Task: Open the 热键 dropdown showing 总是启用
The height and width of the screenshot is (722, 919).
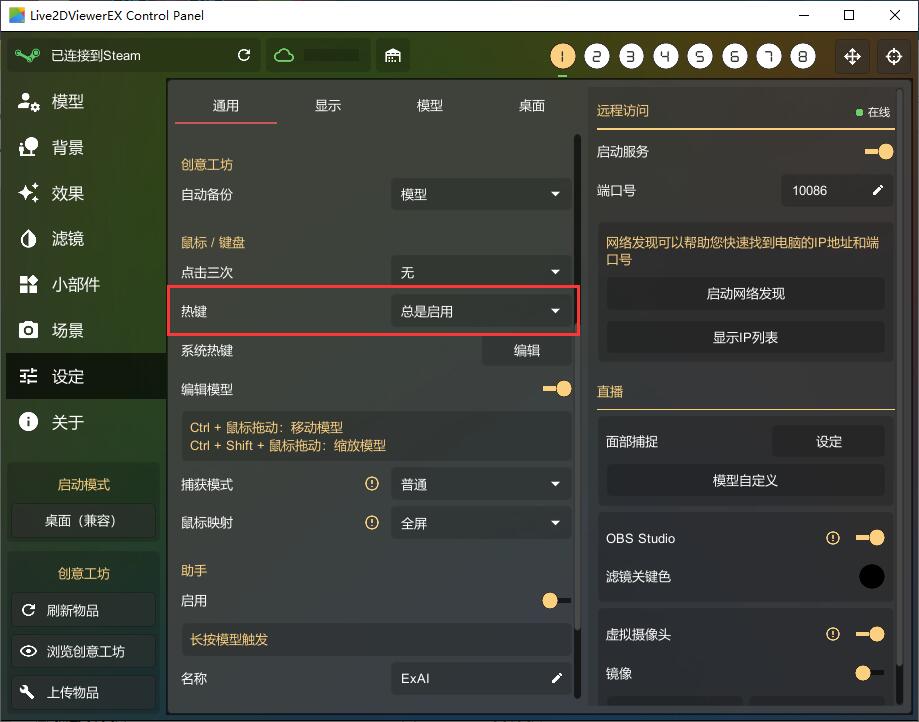Action: tap(481, 311)
